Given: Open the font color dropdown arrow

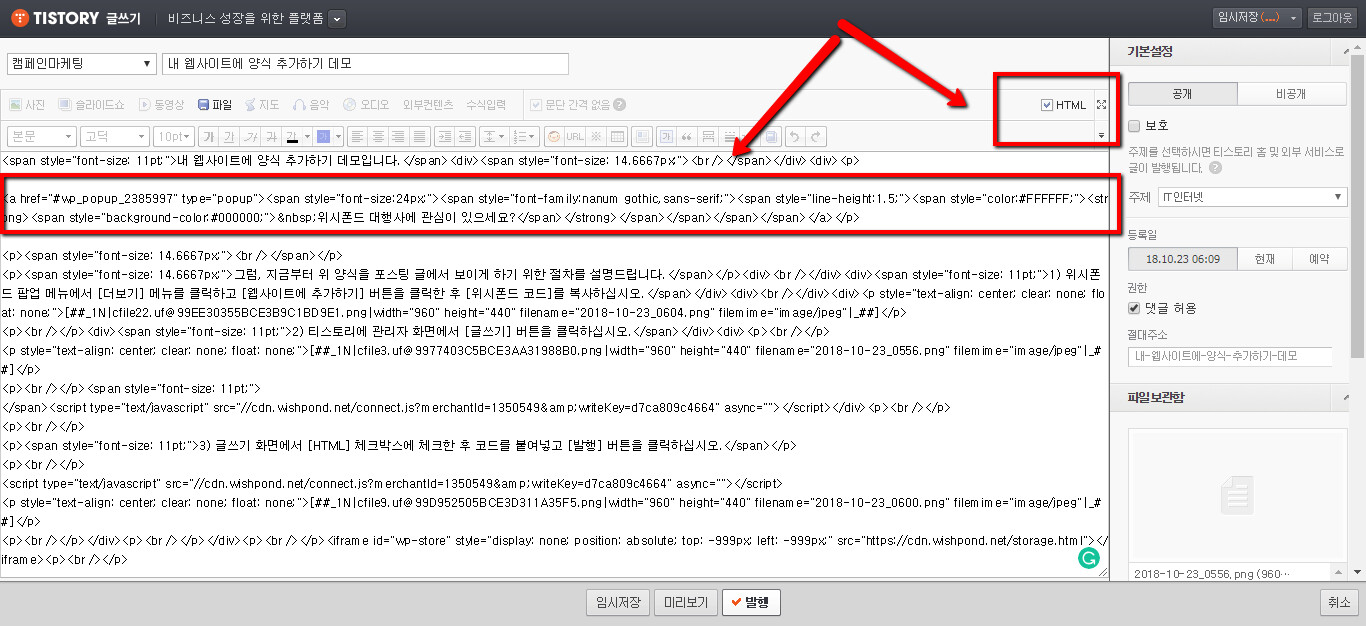Looking at the screenshot, I should pos(306,136).
